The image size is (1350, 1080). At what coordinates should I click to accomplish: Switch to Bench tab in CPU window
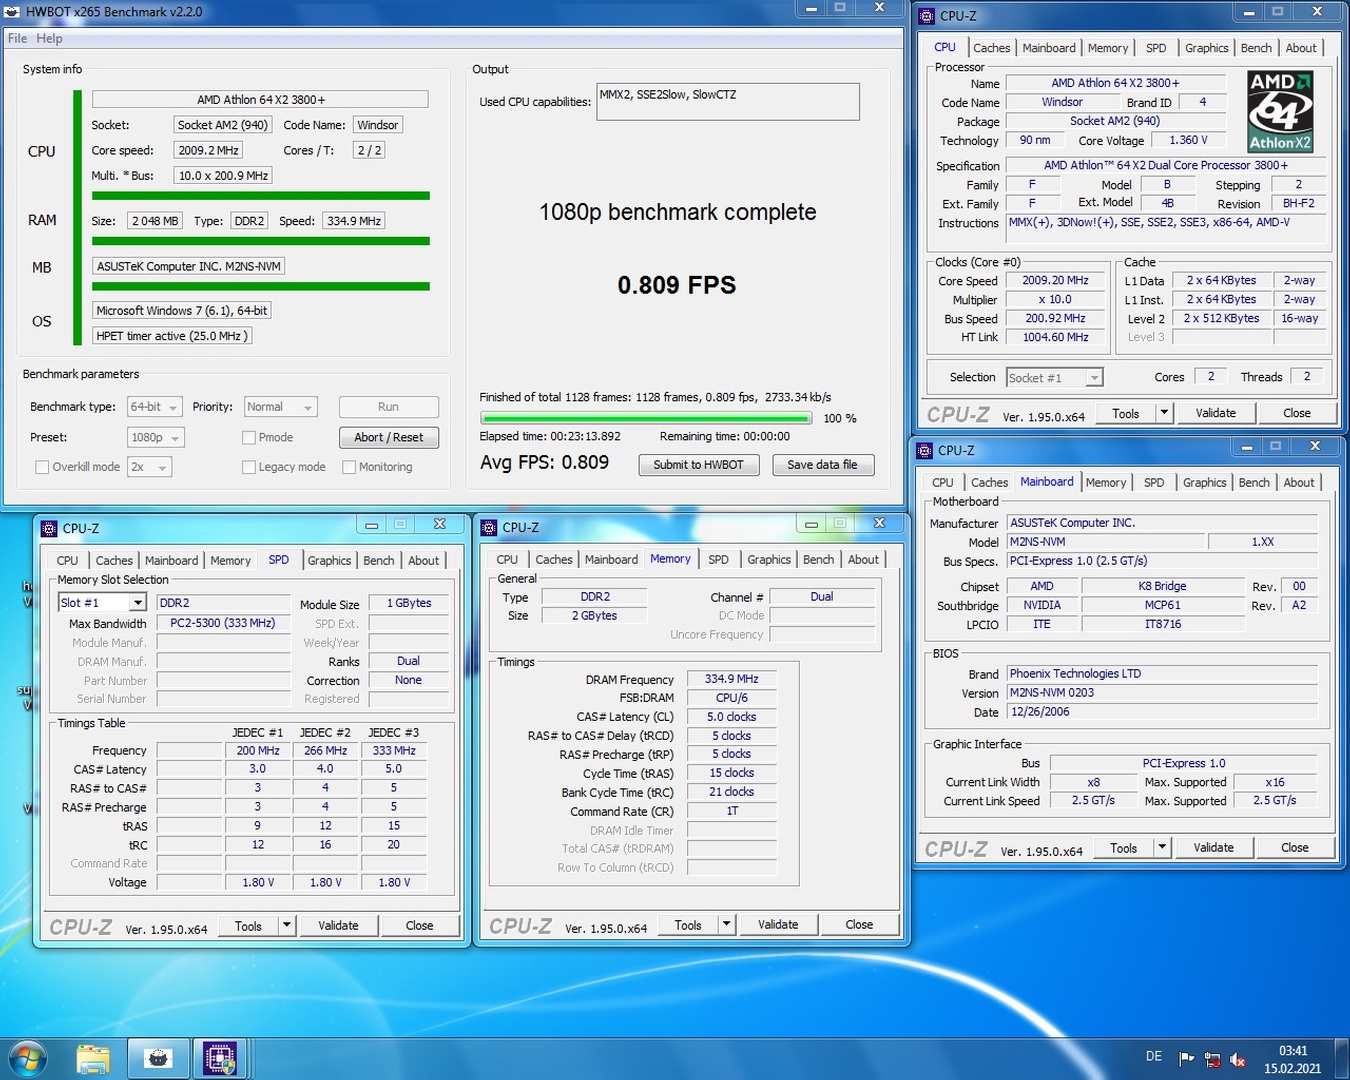click(x=1256, y=48)
